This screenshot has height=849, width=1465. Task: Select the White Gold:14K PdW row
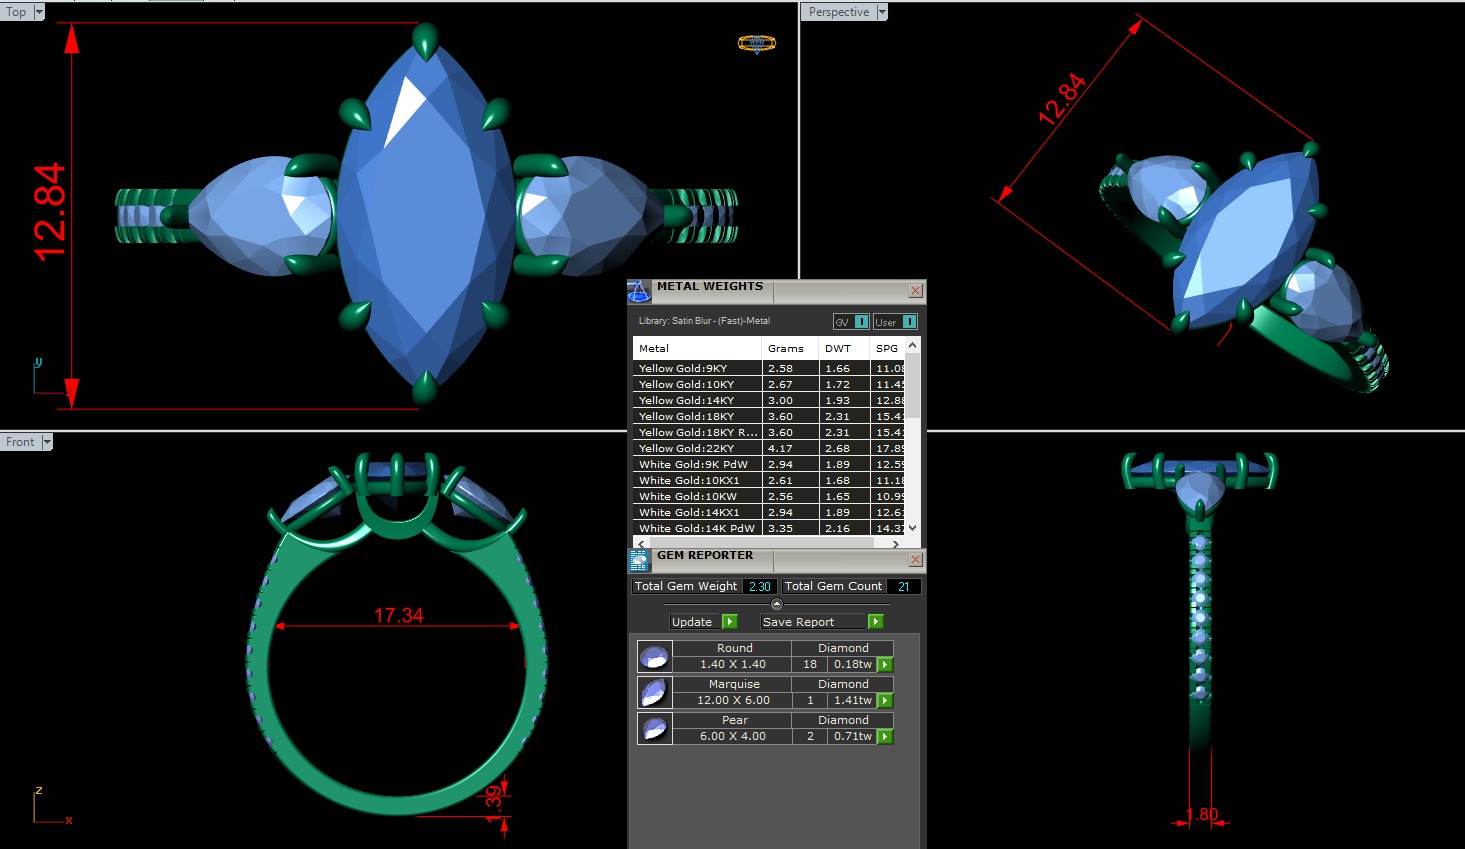[769, 528]
